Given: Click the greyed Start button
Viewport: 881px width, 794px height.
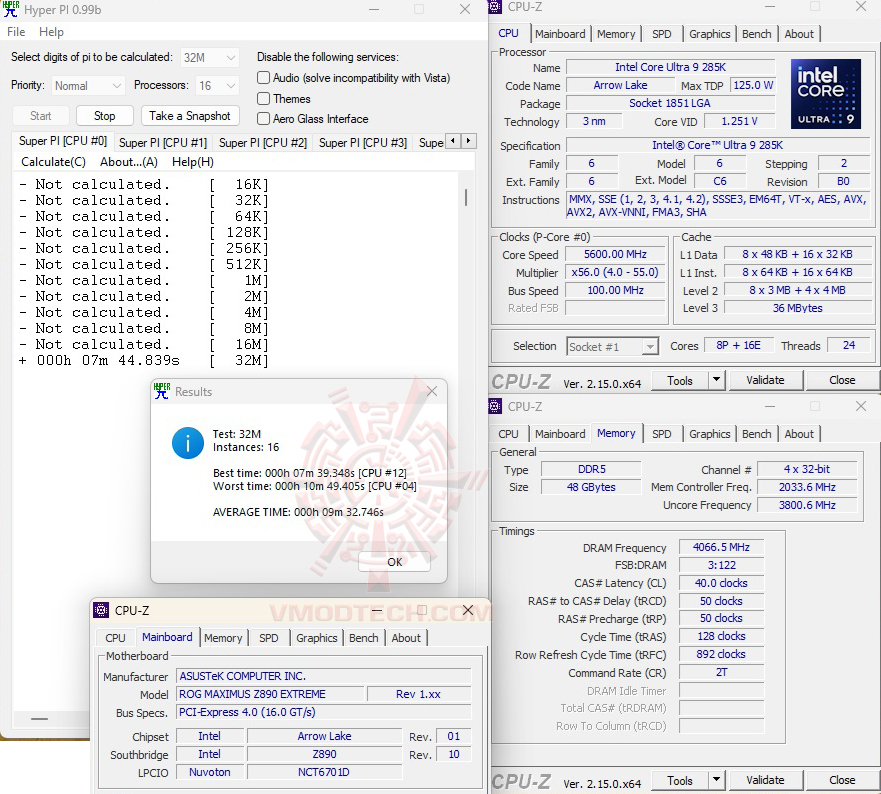Looking at the screenshot, I should click(x=40, y=116).
